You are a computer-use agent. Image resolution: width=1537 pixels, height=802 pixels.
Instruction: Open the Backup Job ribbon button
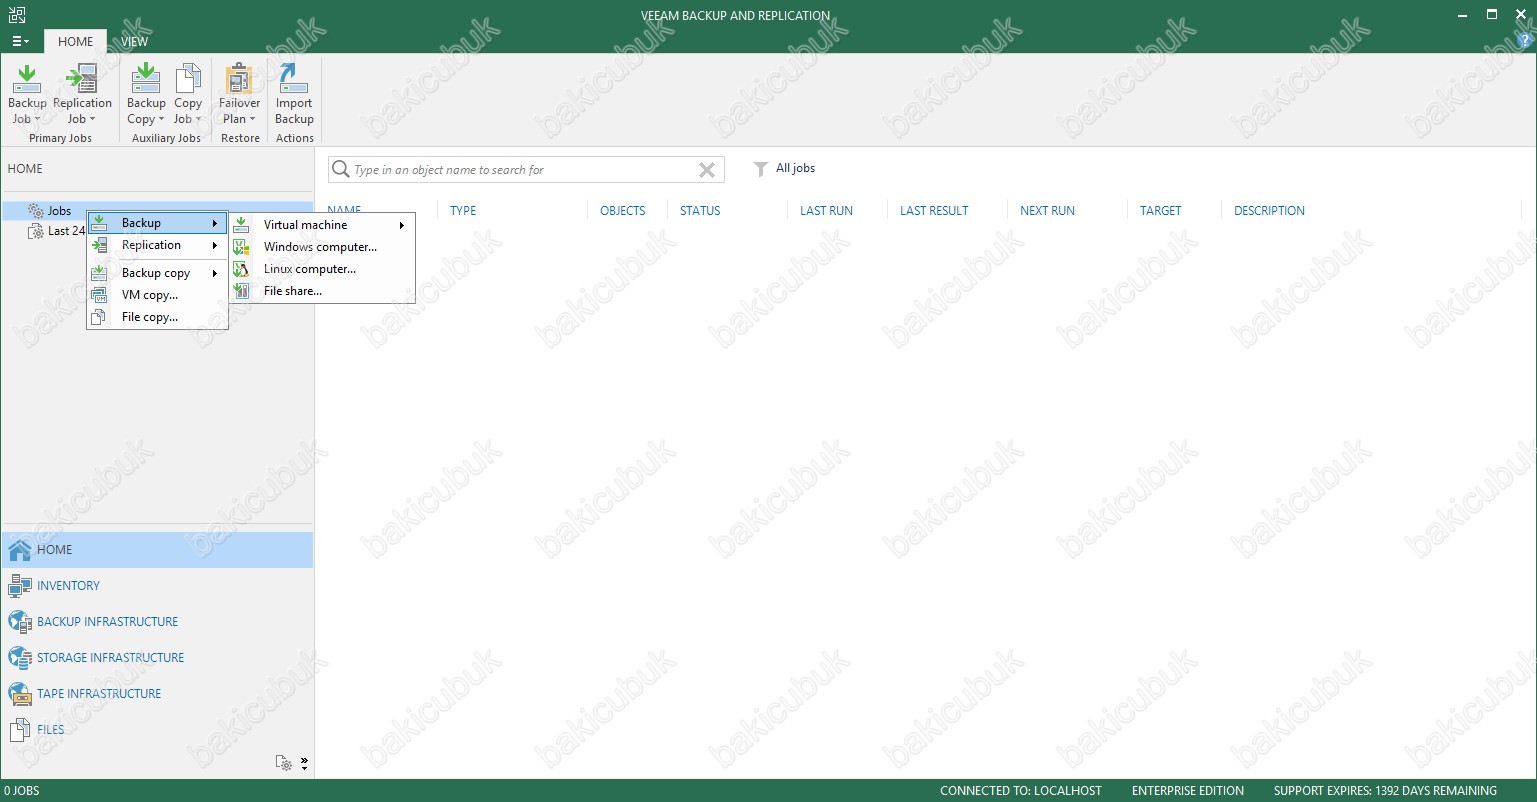pos(27,94)
